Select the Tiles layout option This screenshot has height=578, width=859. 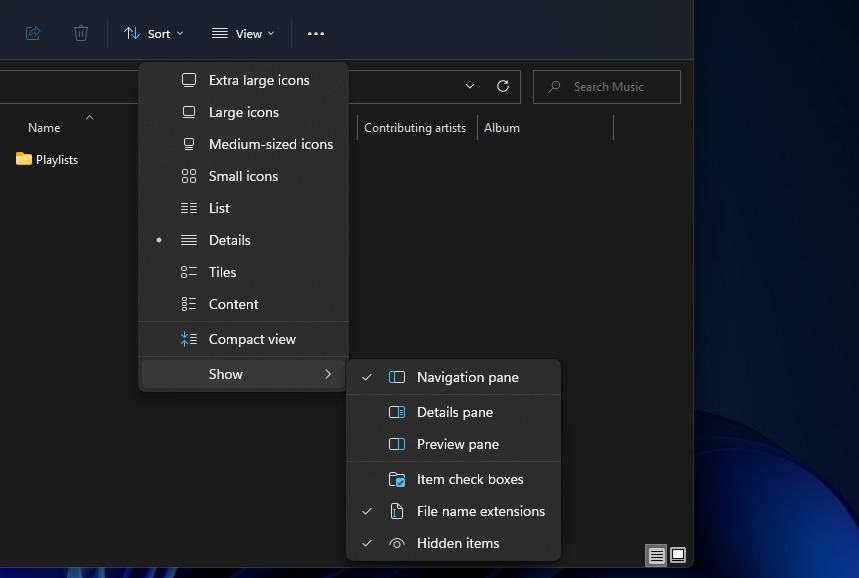click(222, 272)
